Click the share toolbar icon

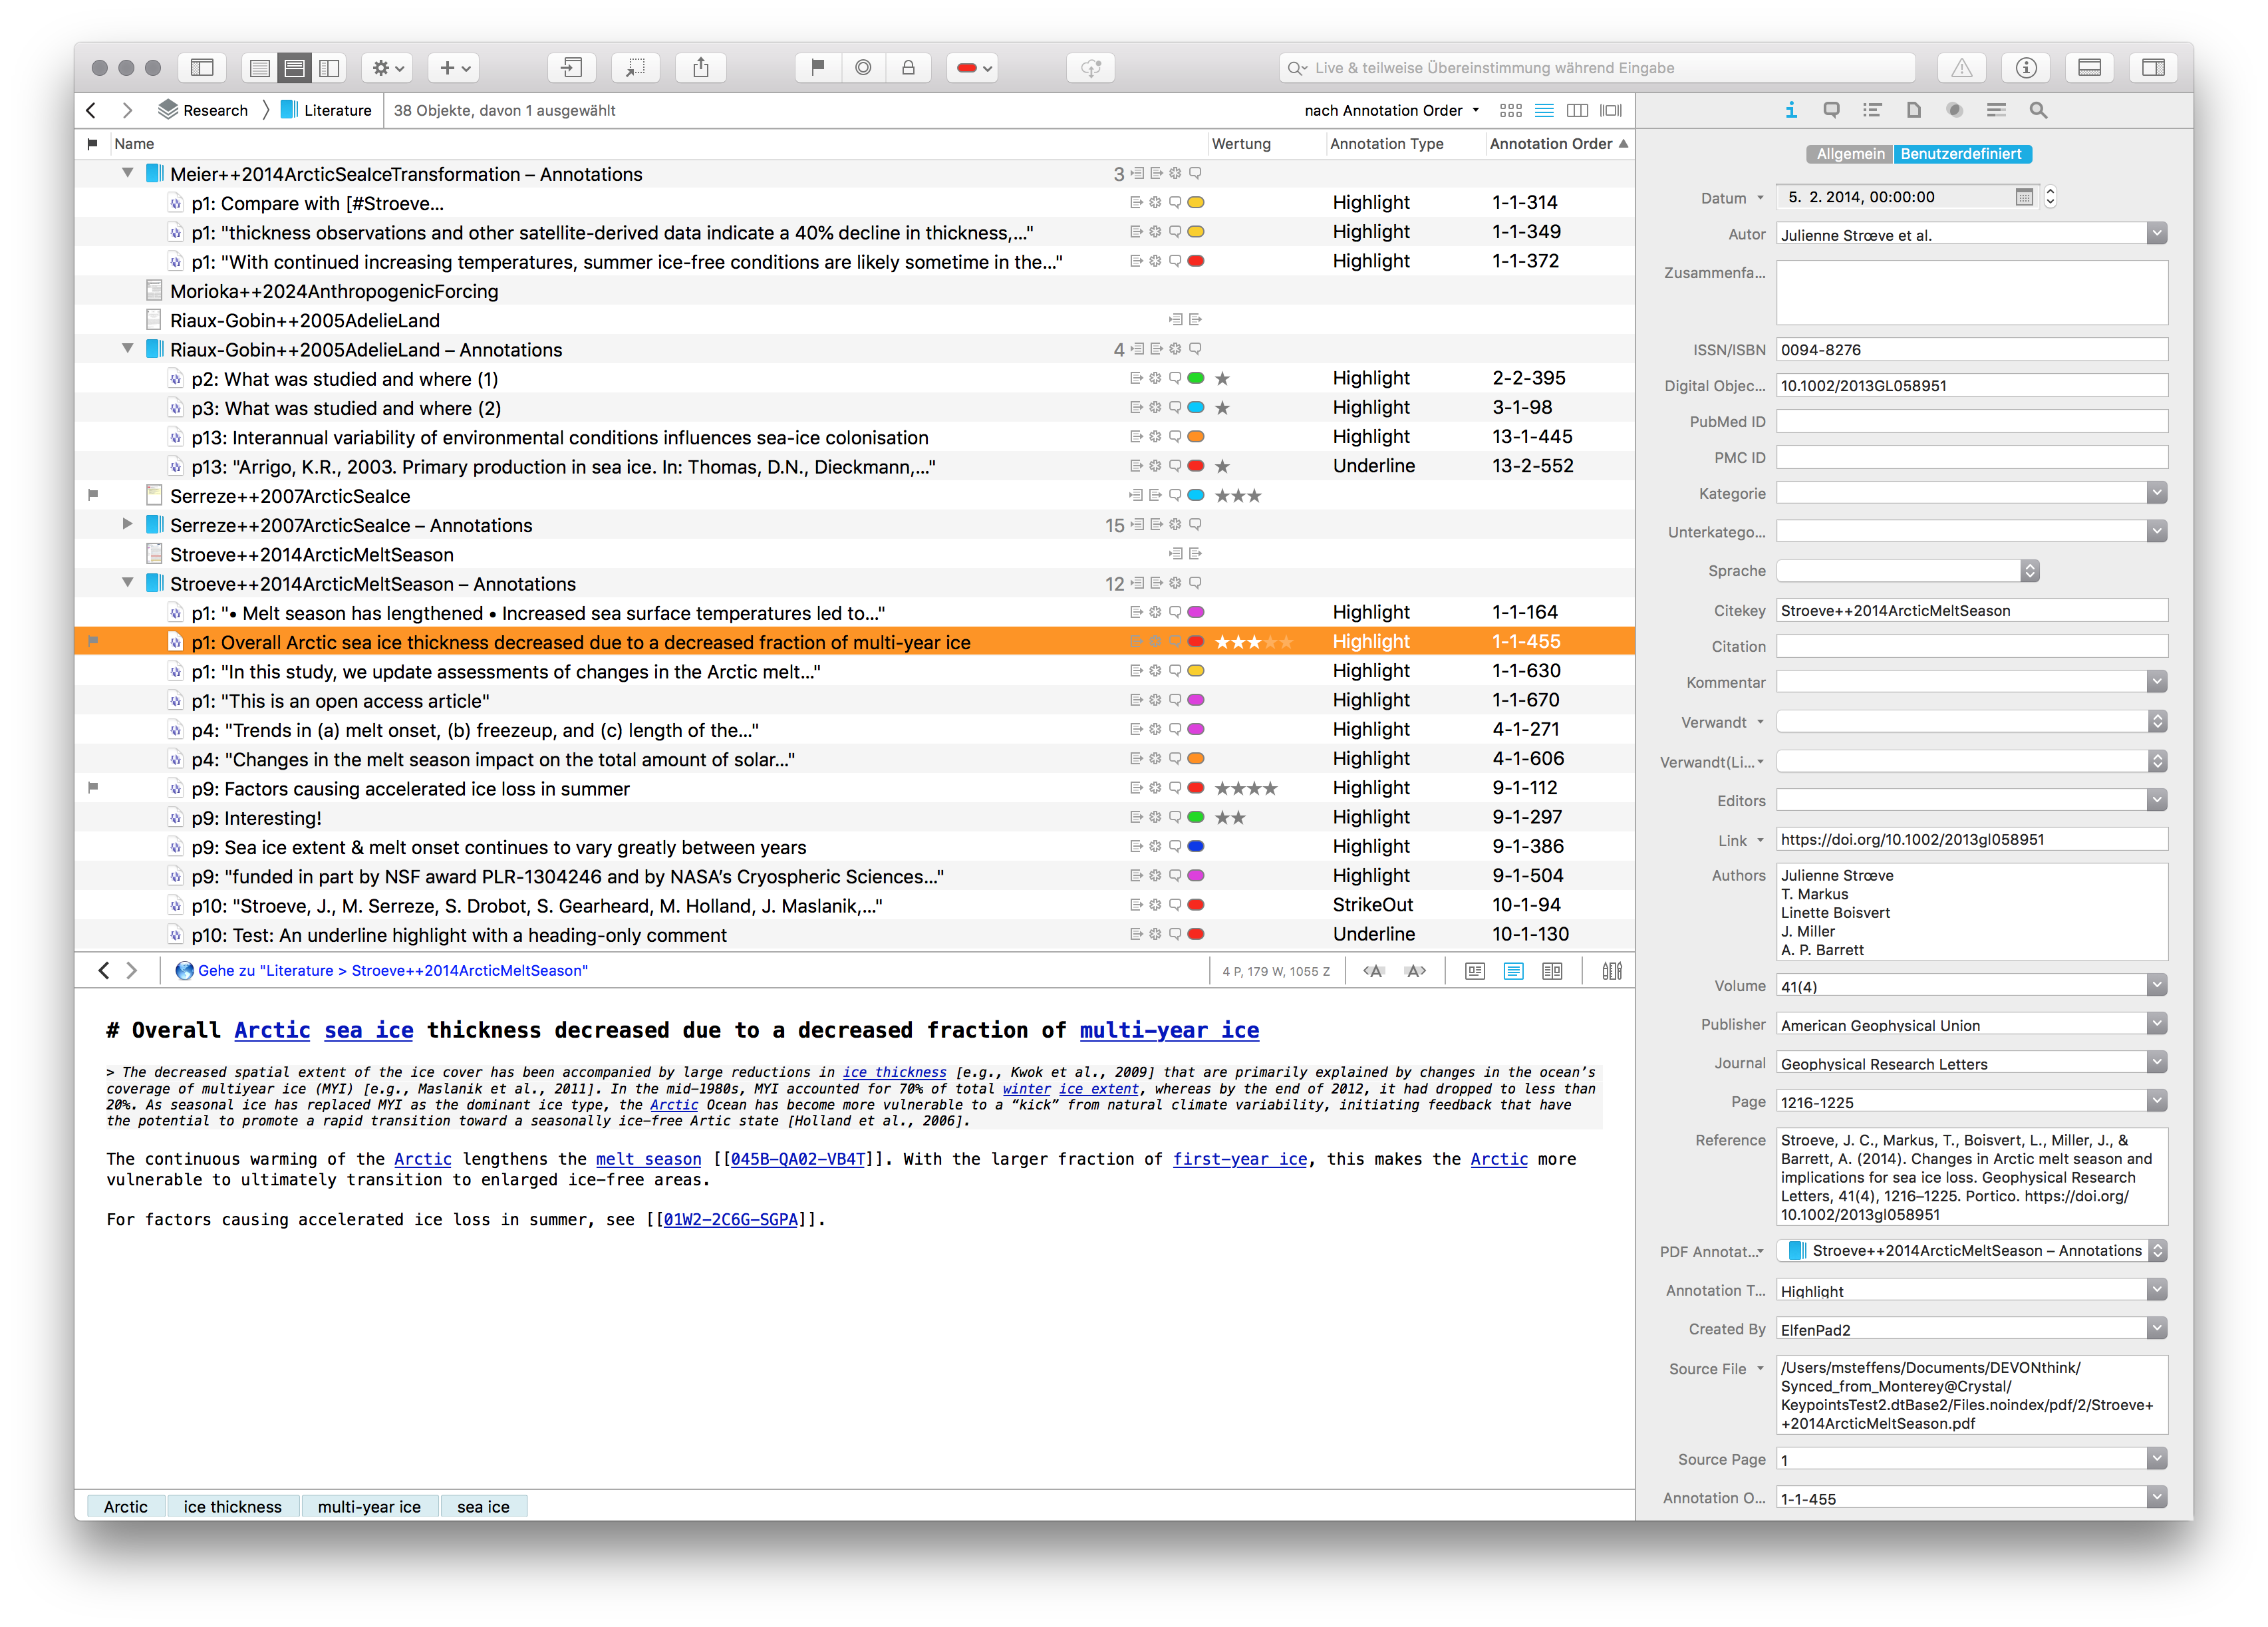700,68
